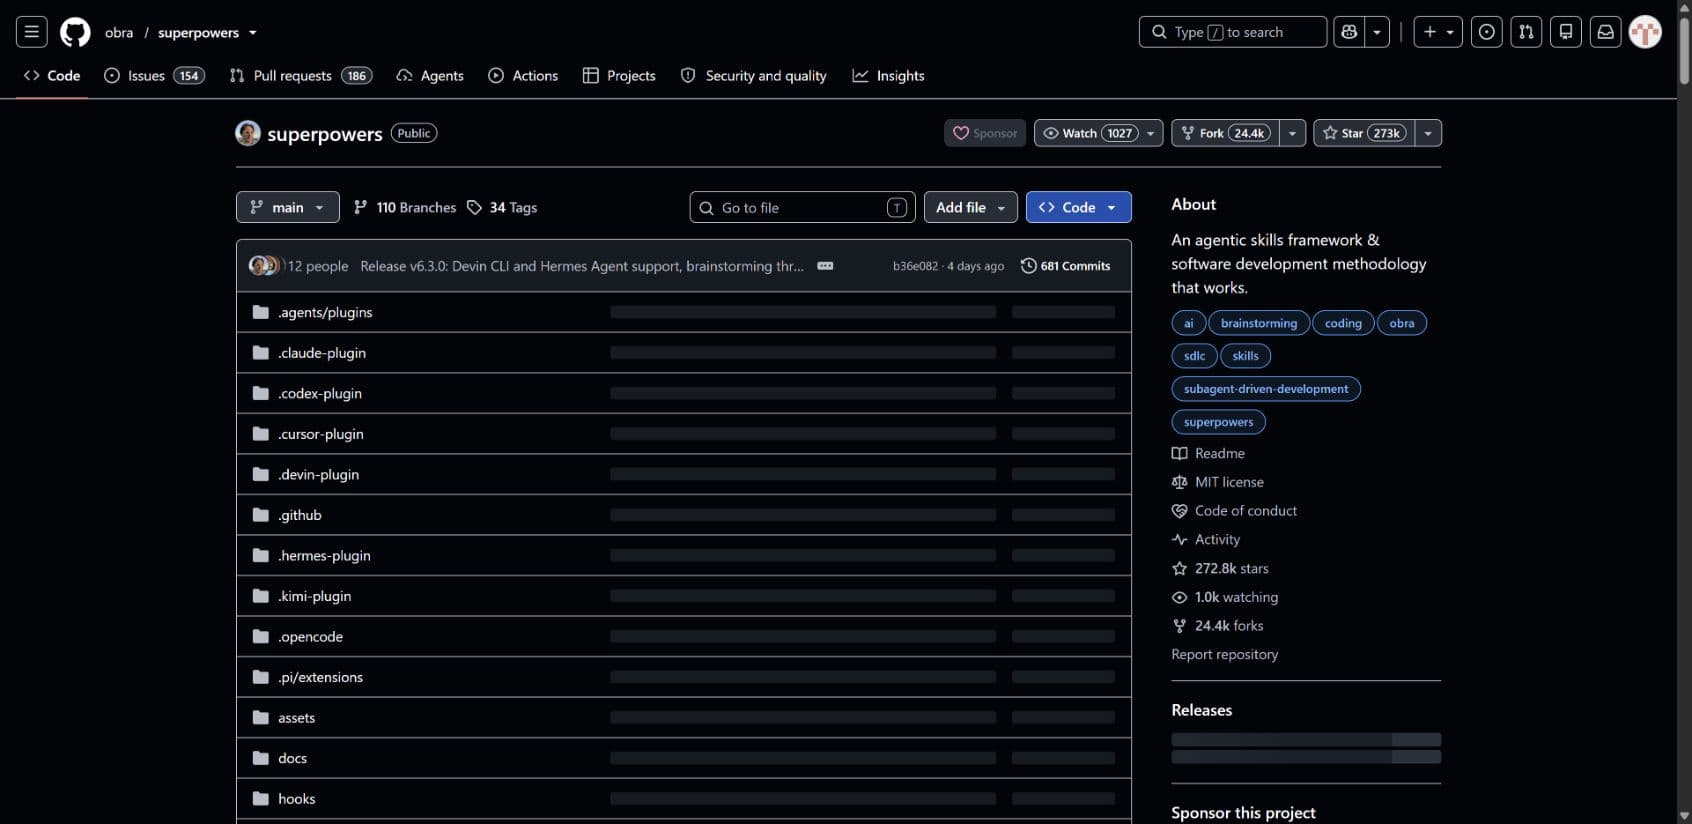Expand the Add file dropdown
Image resolution: width=1692 pixels, height=824 pixels.
pyautogui.click(x=970, y=207)
